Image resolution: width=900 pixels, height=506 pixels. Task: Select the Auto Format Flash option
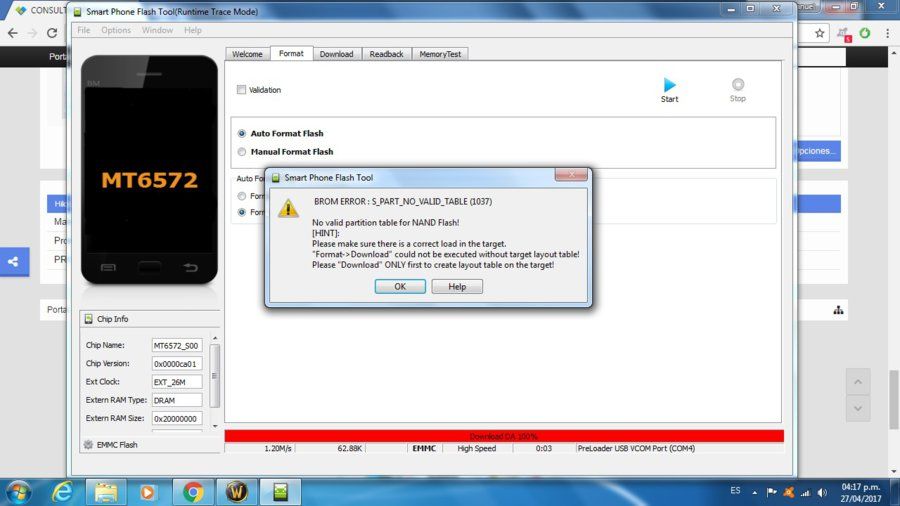(242, 133)
